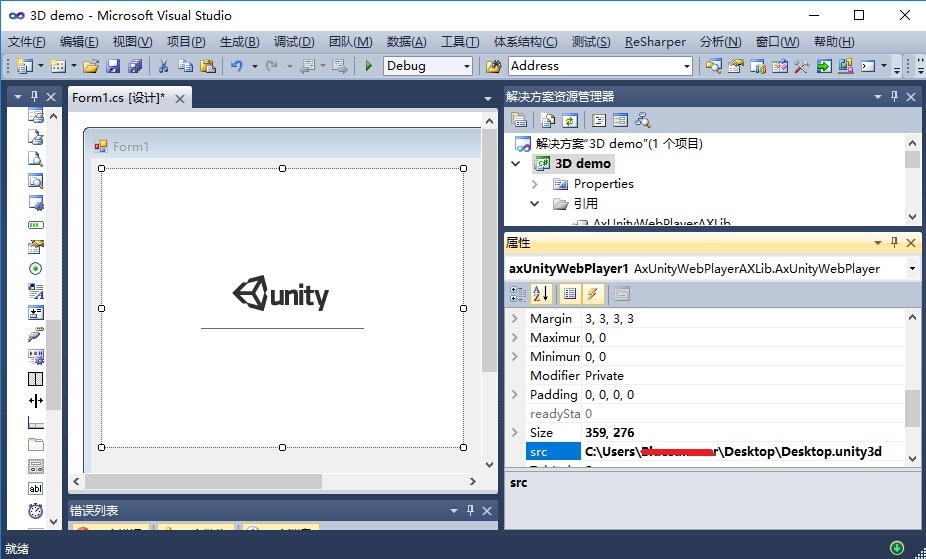Open the Address find combo box dropdown

point(687,66)
